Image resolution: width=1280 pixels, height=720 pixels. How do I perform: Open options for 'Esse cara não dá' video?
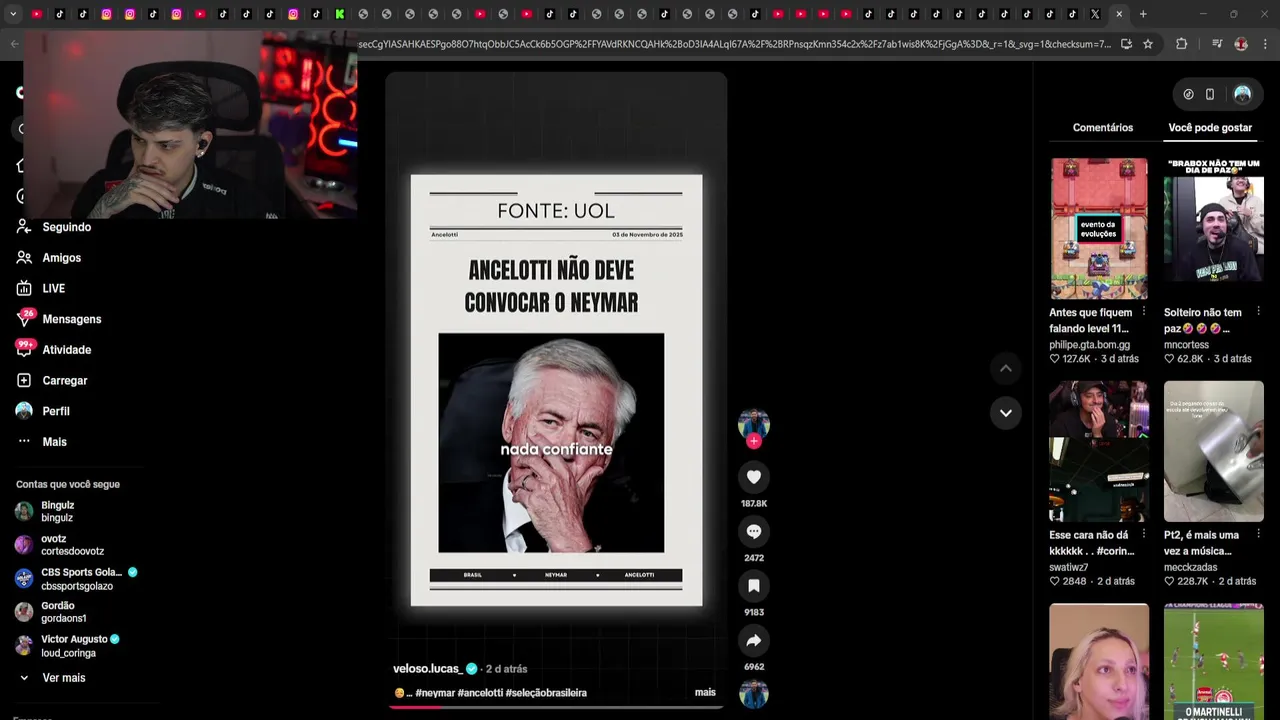(1144, 535)
